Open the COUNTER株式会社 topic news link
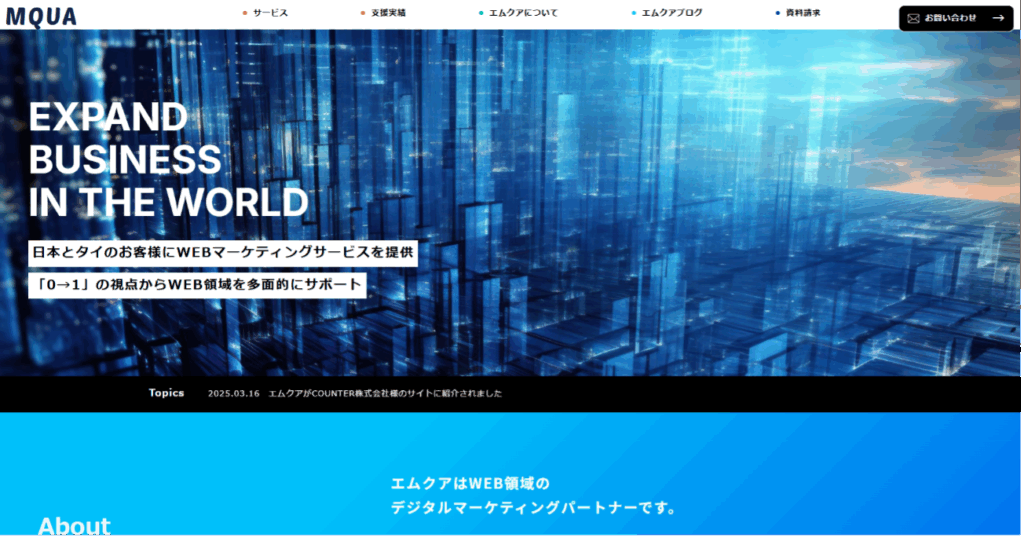Screen dimensions: 1024x537 (385, 393)
